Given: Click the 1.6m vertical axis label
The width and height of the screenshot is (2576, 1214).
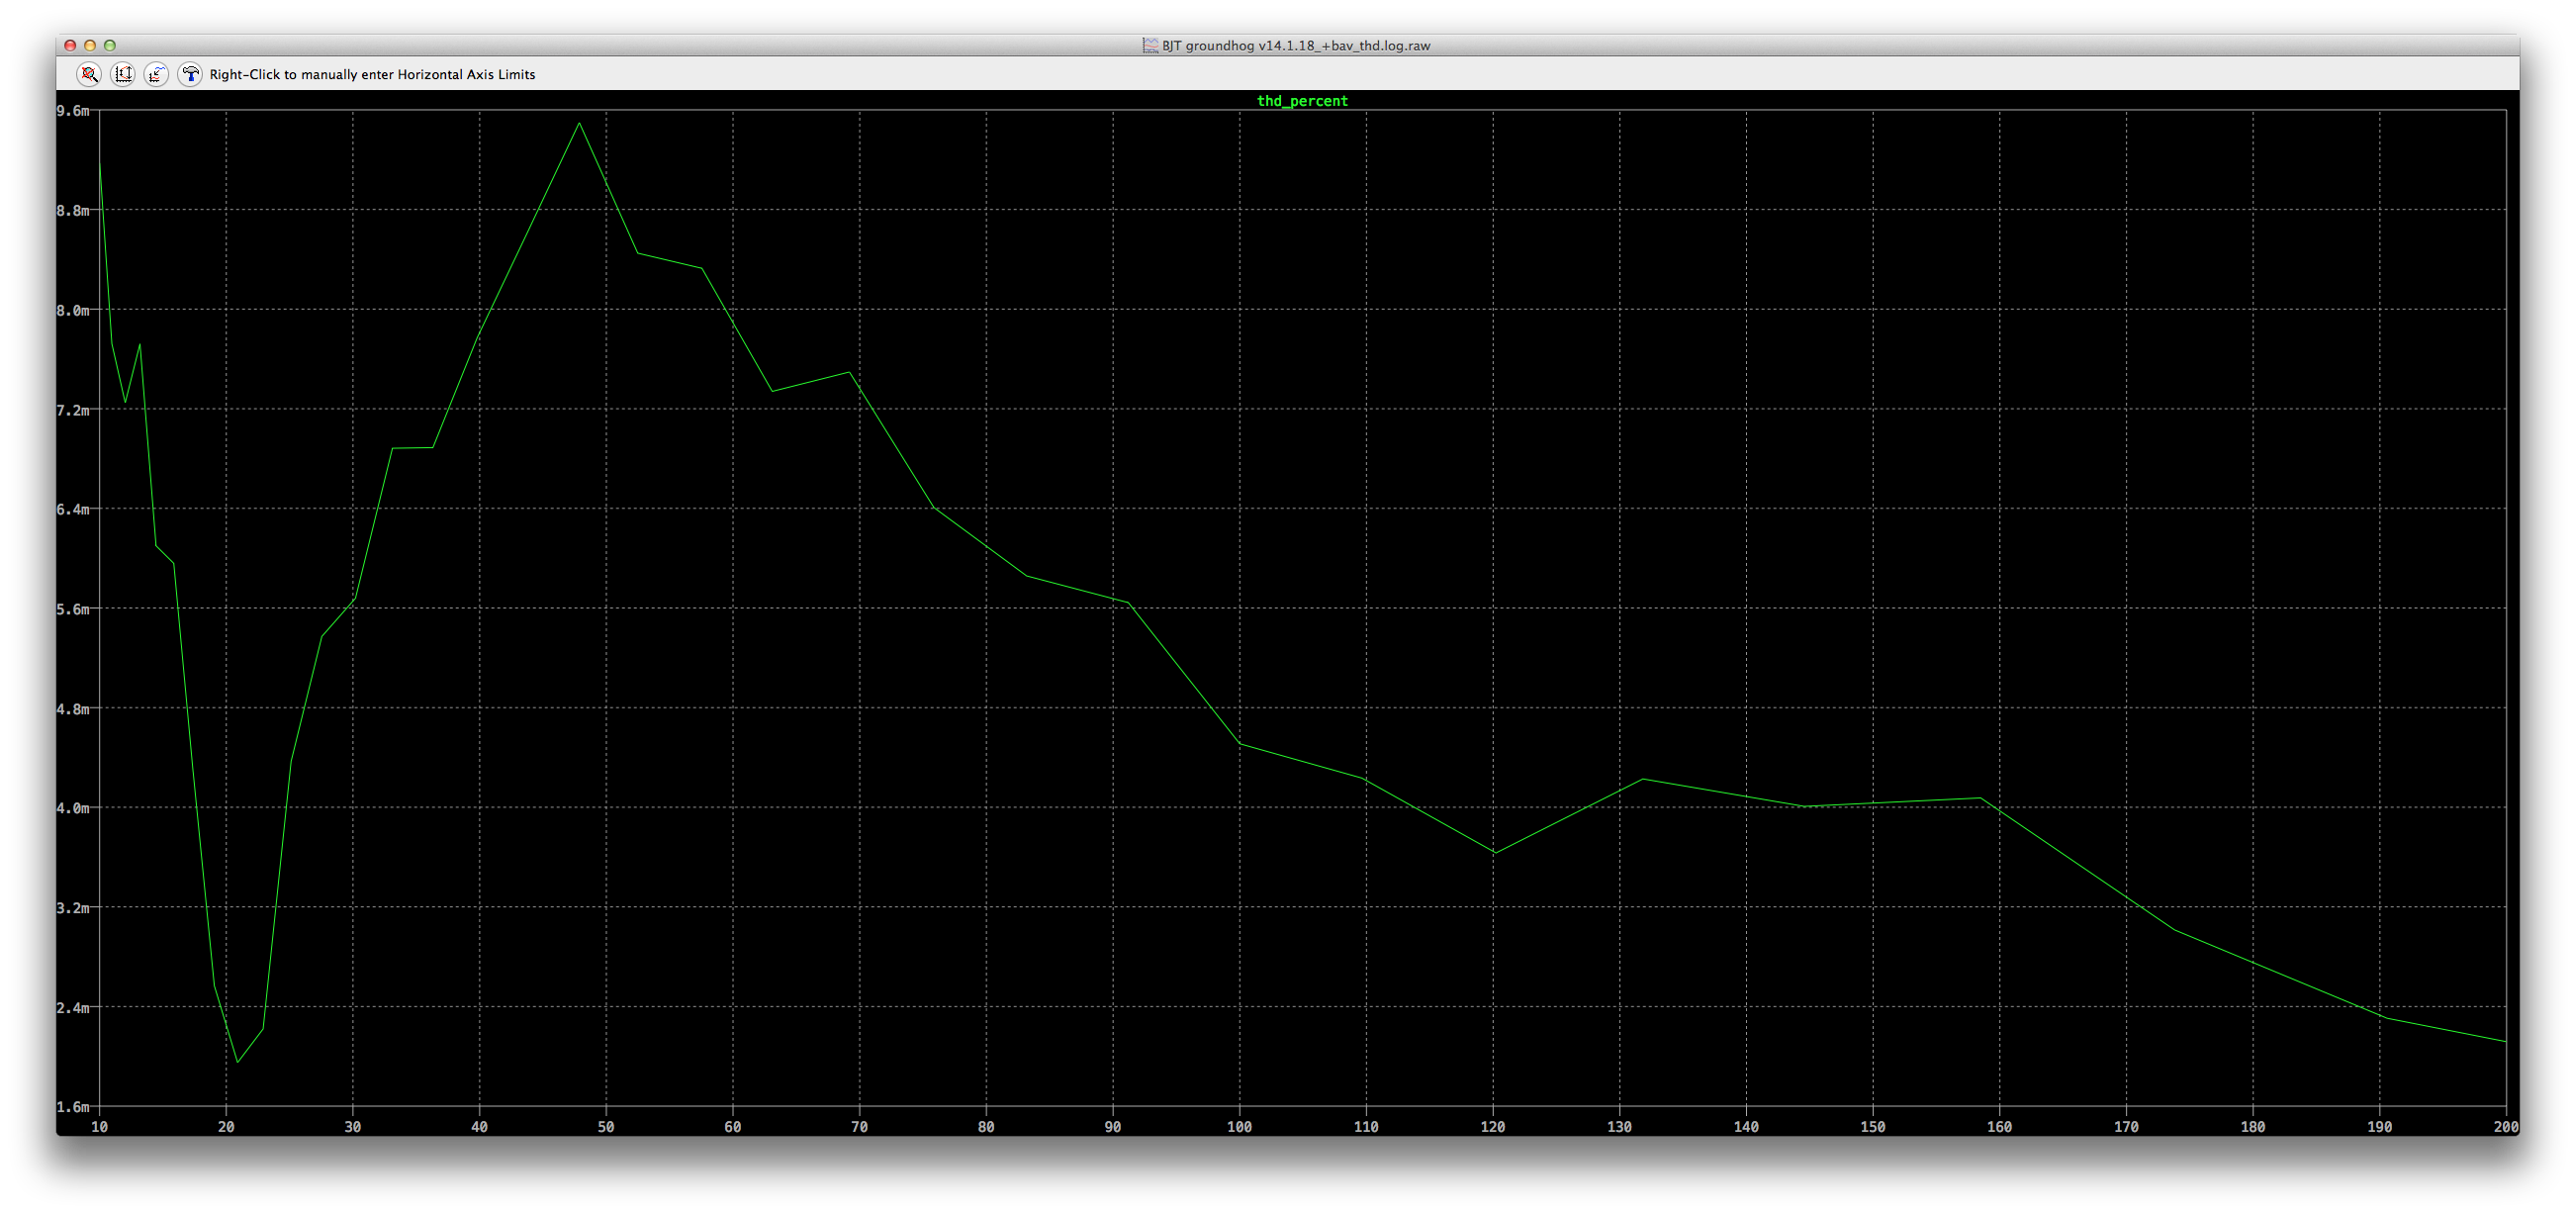Looking at the screenshot, I should (73, 1107).
